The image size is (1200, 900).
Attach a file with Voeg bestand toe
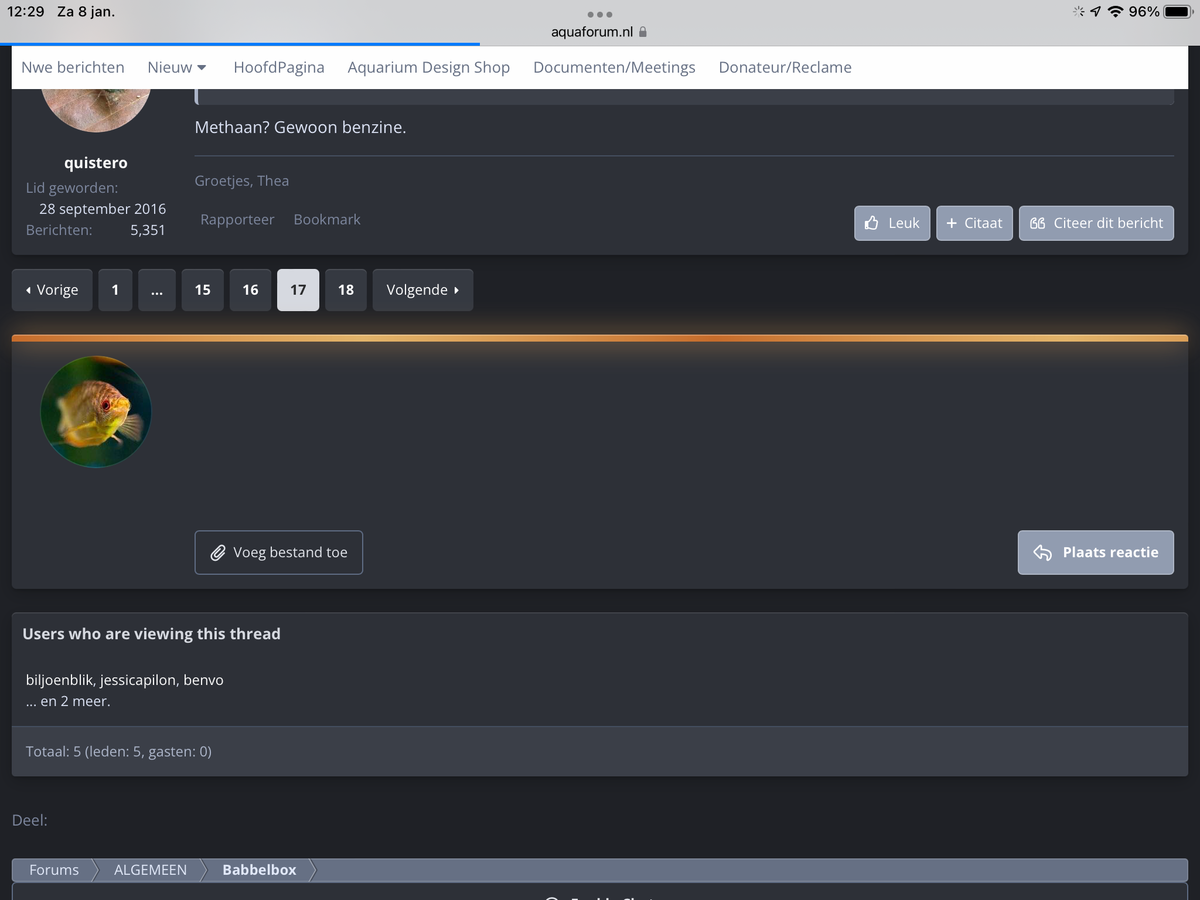click(x=278, y=552)
